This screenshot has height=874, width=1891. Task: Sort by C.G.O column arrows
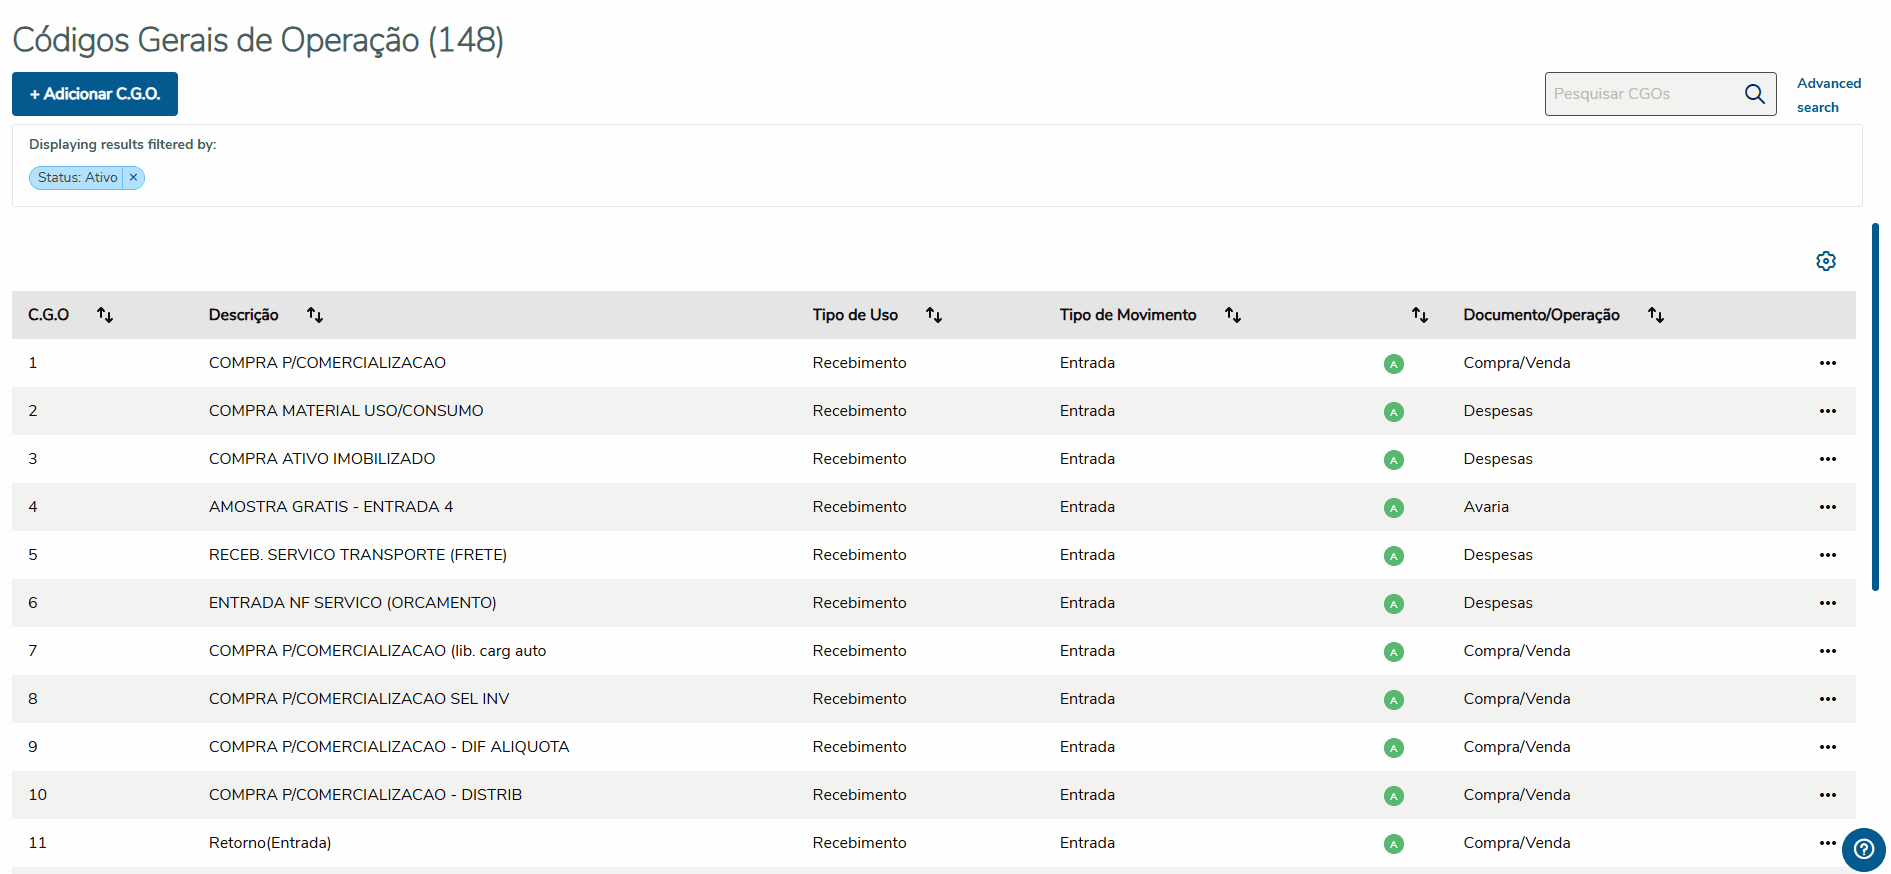coord(105,315)
